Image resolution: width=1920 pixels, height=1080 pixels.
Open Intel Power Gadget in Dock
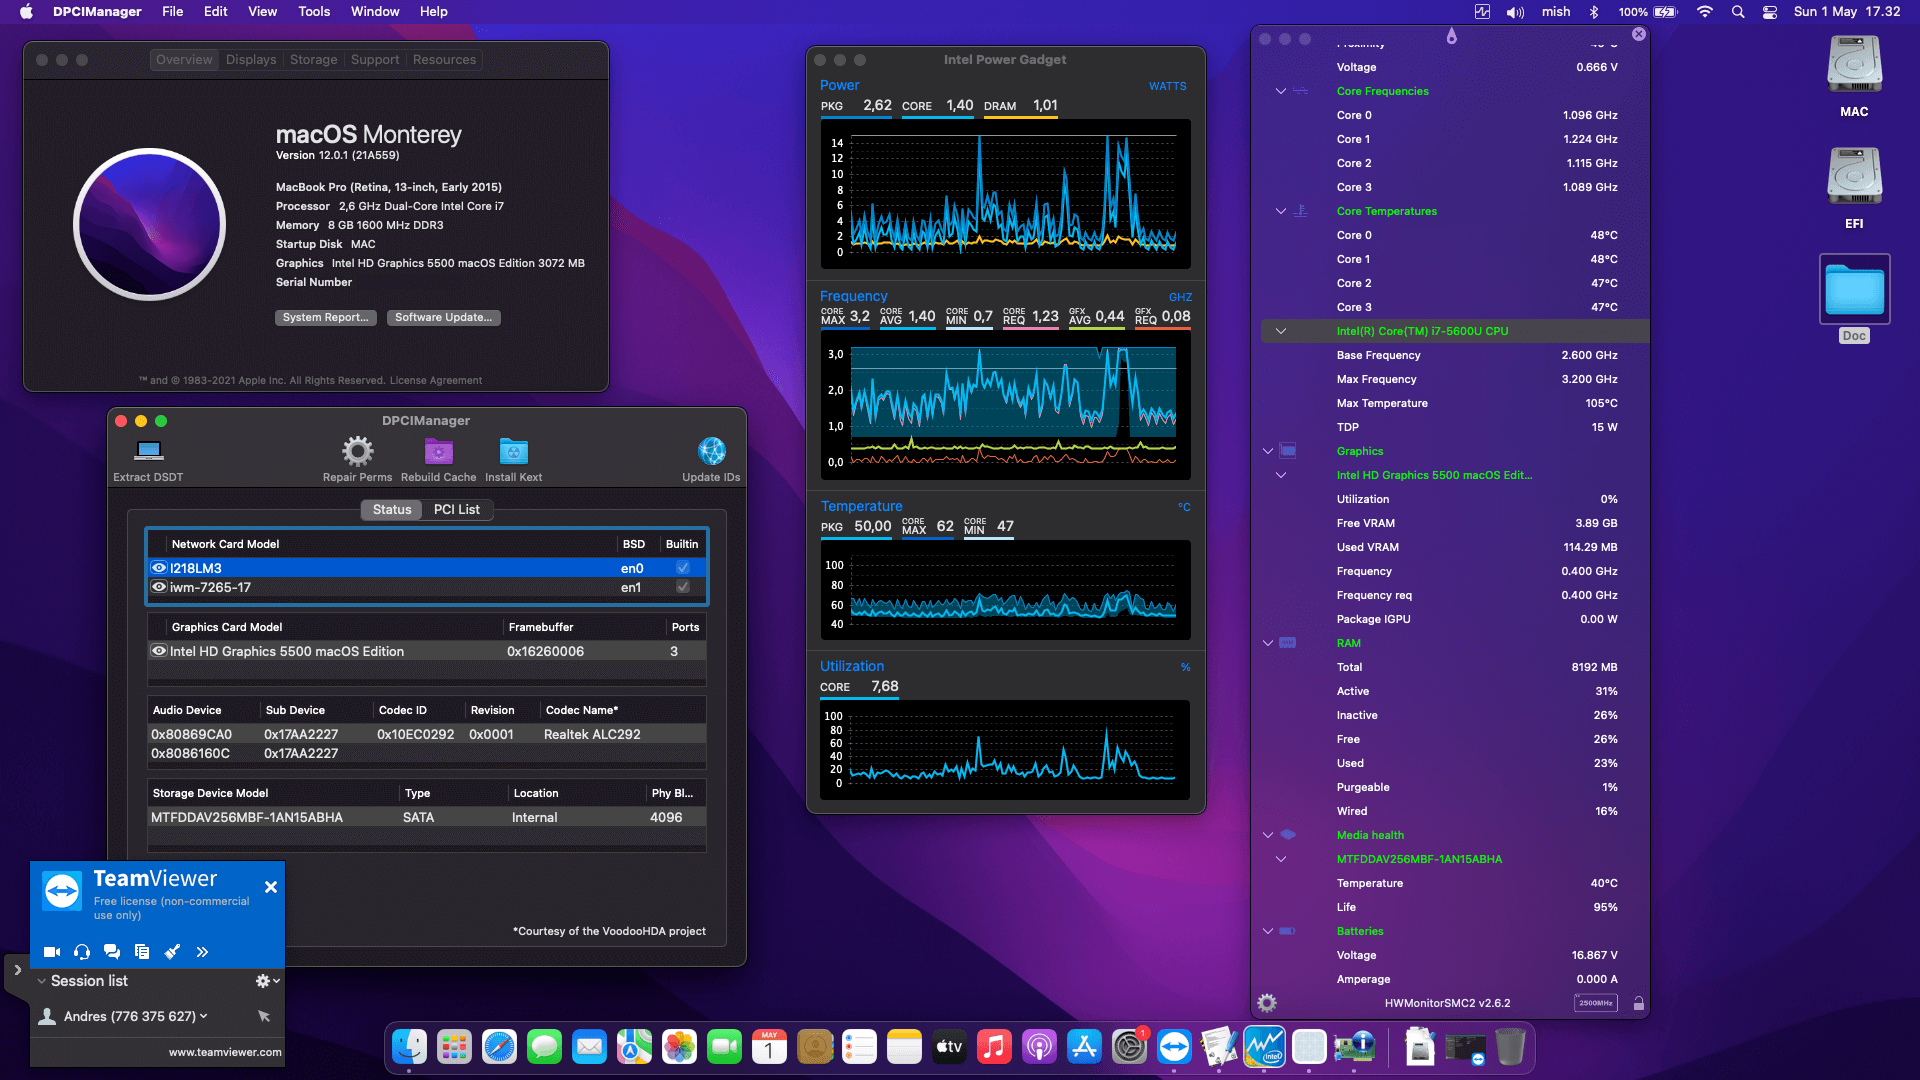tap(1264, 1047)
